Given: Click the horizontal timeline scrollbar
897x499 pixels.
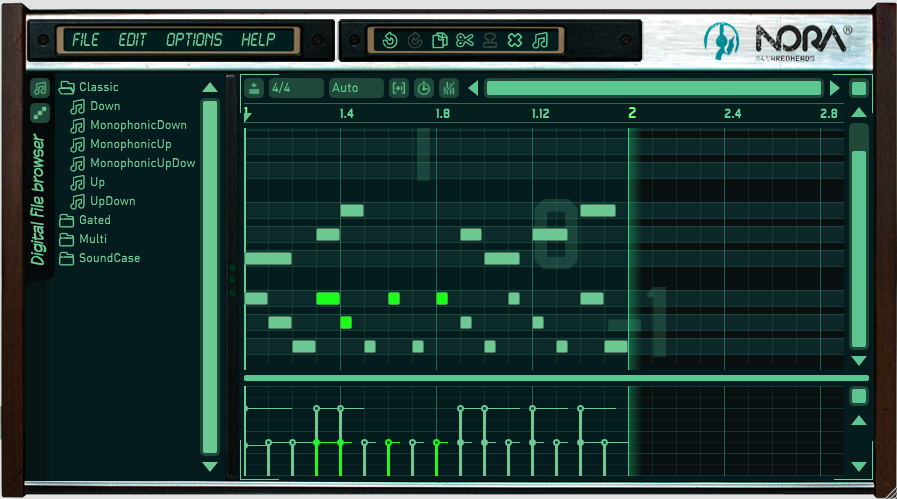Looking at the screenshot, I should (x=653, y=88).
